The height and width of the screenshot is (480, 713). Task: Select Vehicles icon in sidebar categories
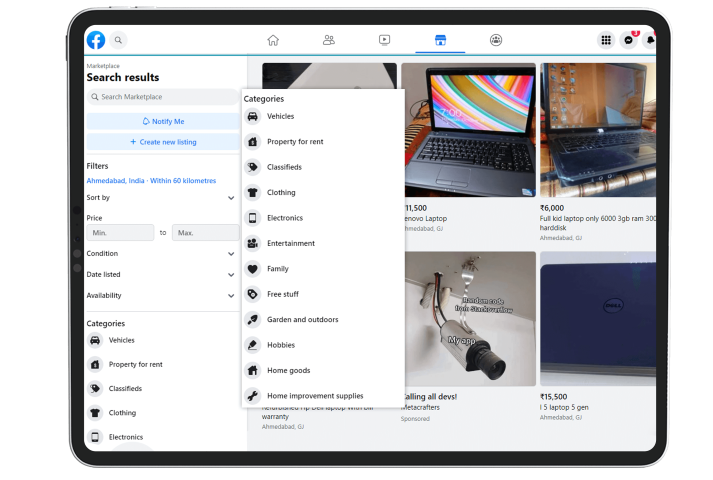95,340
